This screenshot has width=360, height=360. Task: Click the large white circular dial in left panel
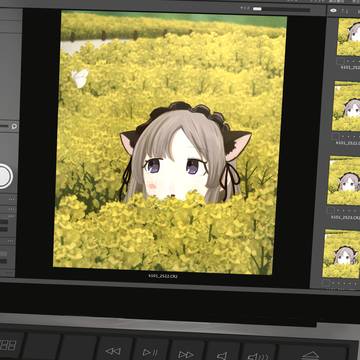tap(4, 176)
